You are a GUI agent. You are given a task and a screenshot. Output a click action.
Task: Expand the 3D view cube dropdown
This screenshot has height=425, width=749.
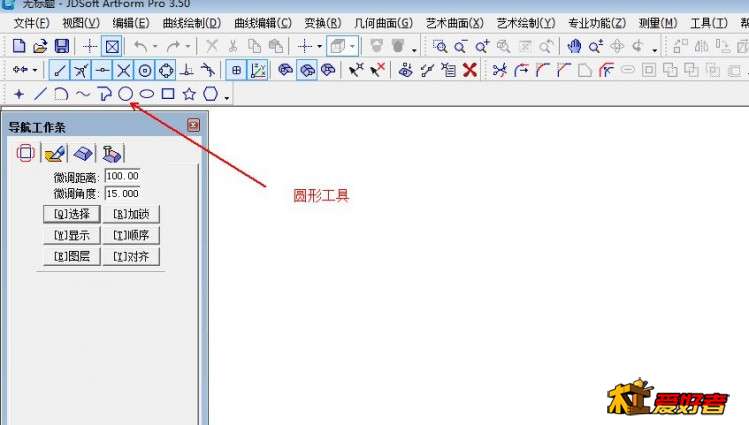(x=353, y=46)
